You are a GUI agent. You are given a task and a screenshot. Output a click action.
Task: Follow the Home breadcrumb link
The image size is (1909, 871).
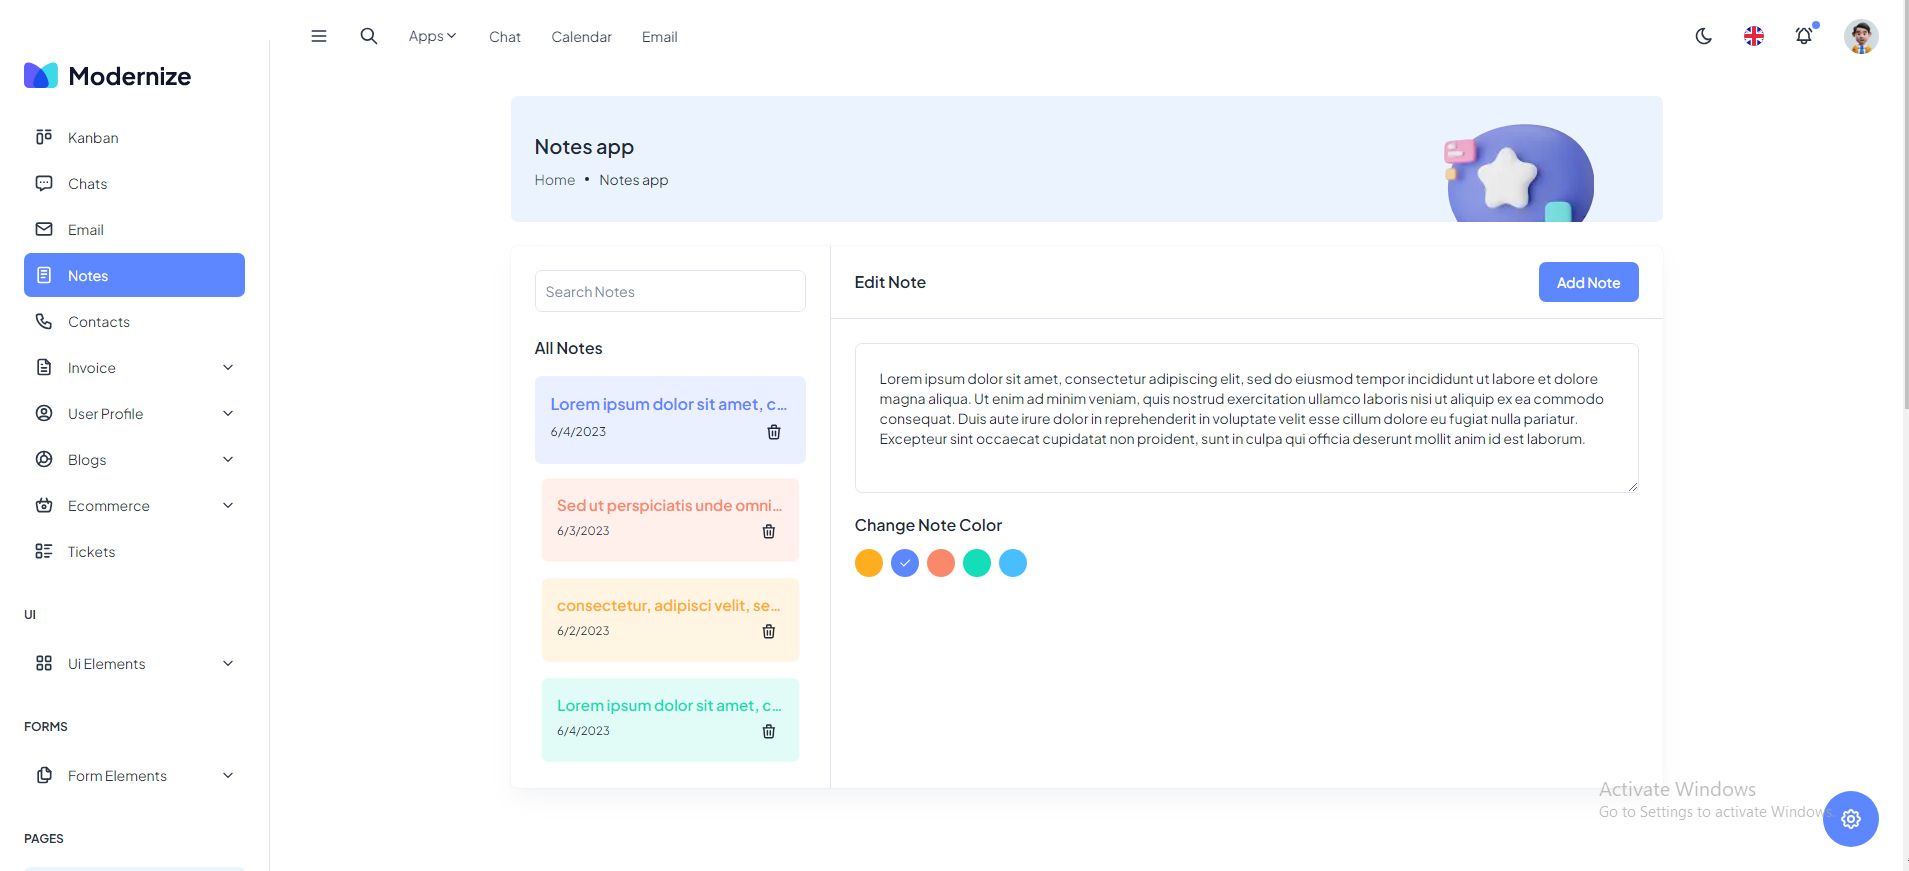555,180
